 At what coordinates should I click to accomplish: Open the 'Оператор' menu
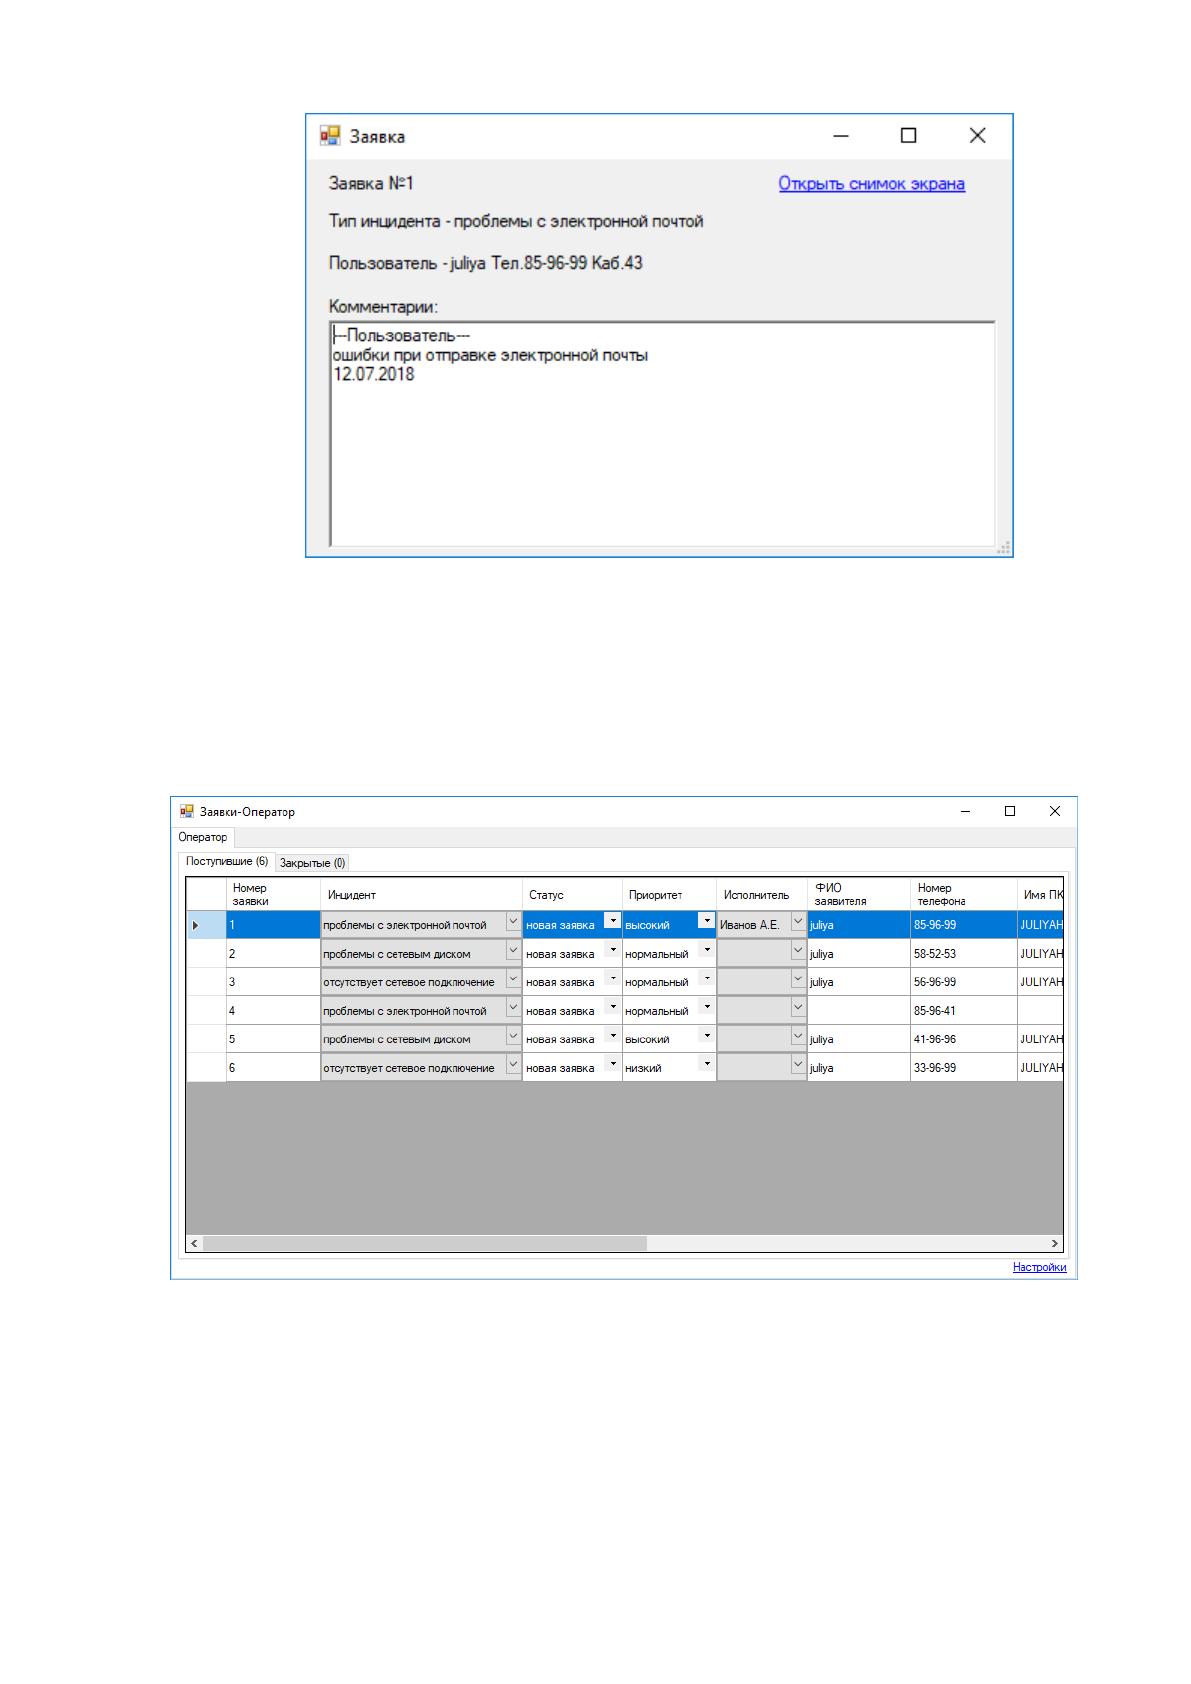[x=203, y=837]
